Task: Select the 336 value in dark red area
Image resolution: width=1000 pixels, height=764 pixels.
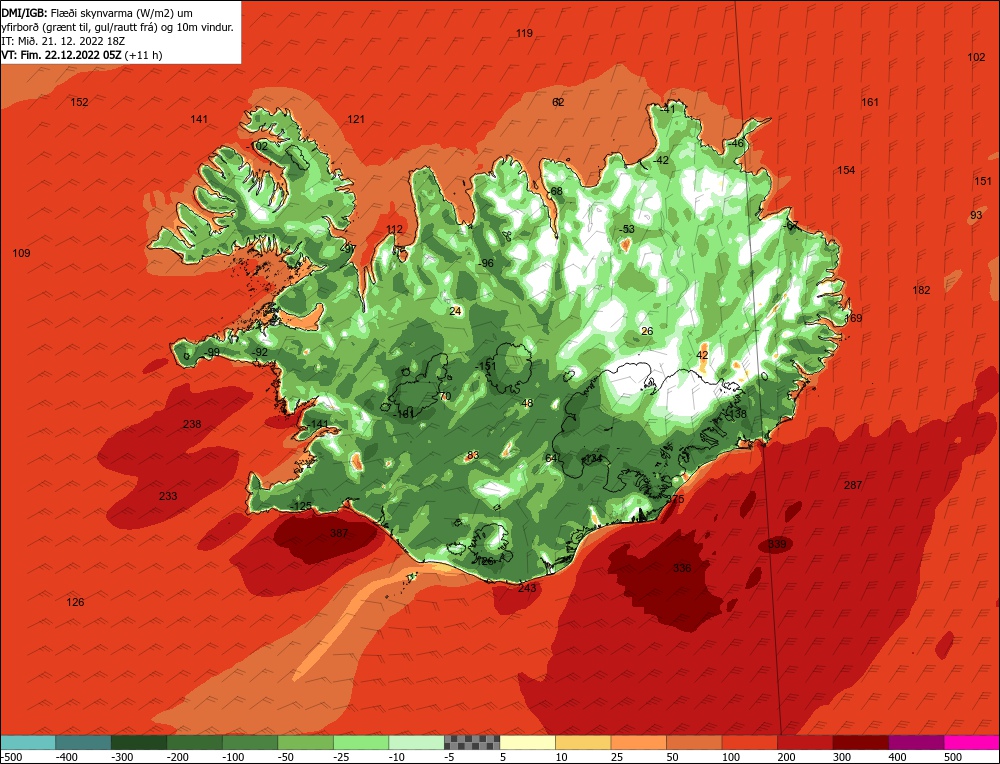Action: point(682,568)
